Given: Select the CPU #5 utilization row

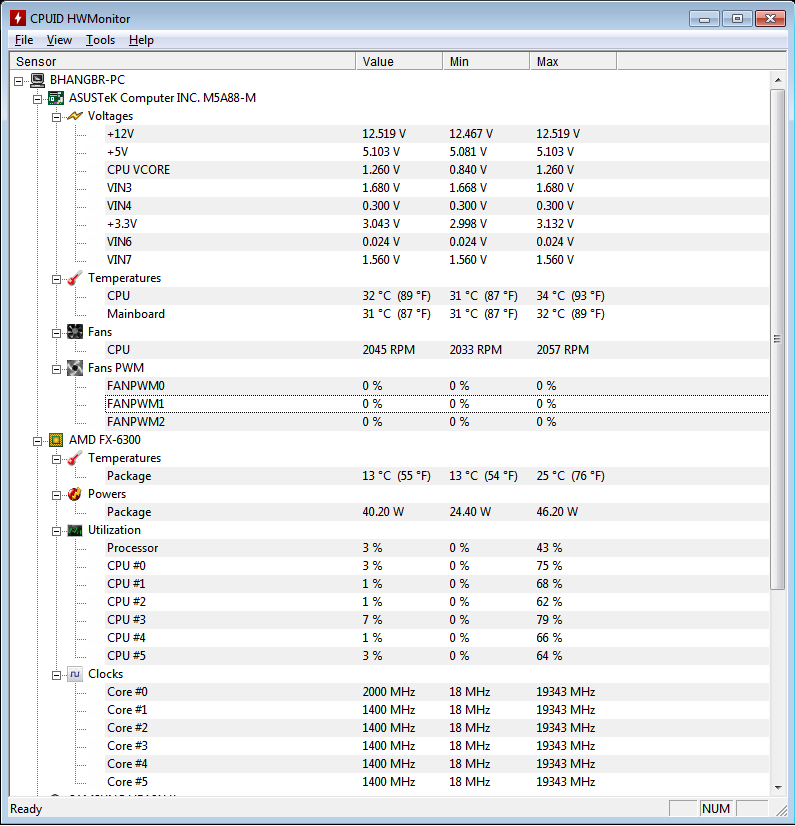Looking at the screenshot, I should click(437, 656).
